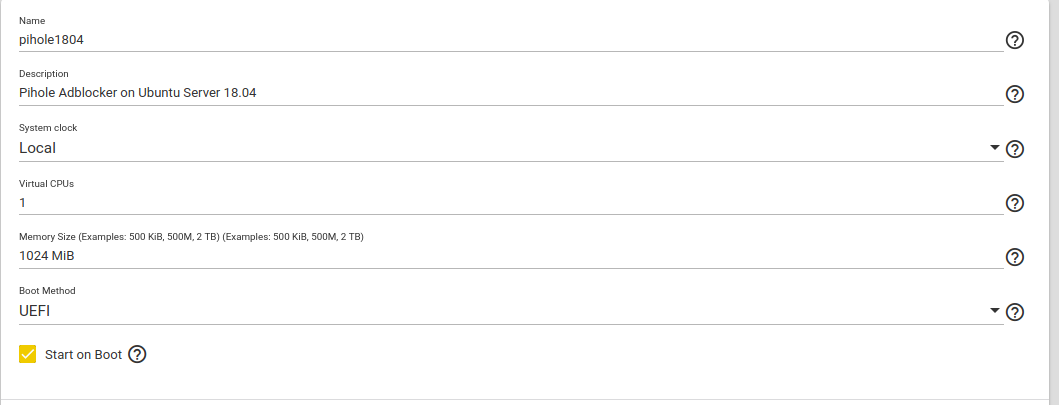Click the Boot Method field label

[47, 291]
